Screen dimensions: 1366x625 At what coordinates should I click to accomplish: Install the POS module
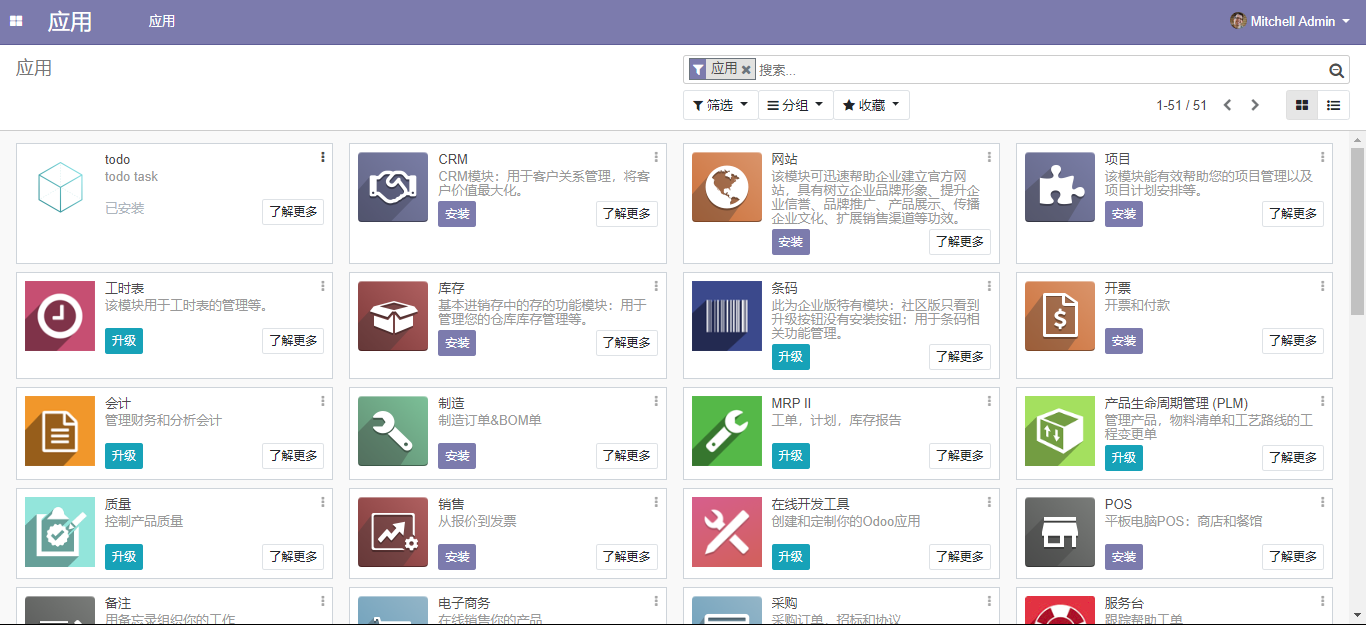(1123, 557)
